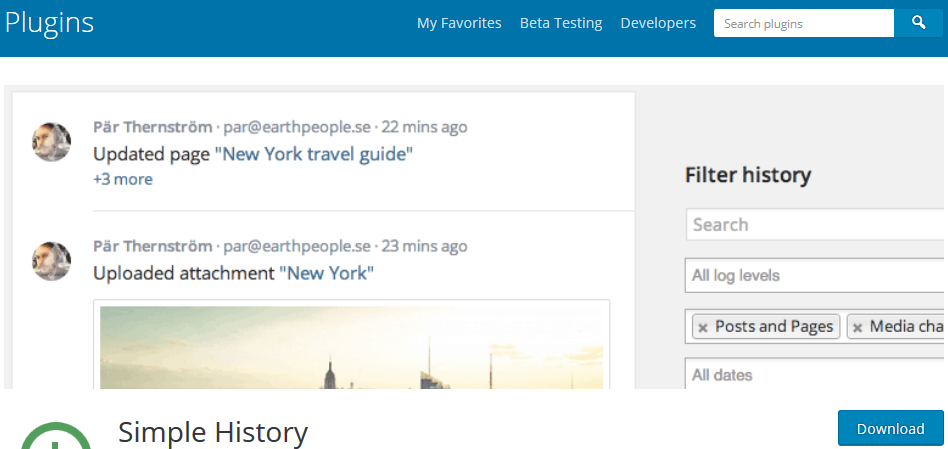This screenshot has width=948, height=449.
Task: Open the "New York" attachment link
Action: coord(326,273)
